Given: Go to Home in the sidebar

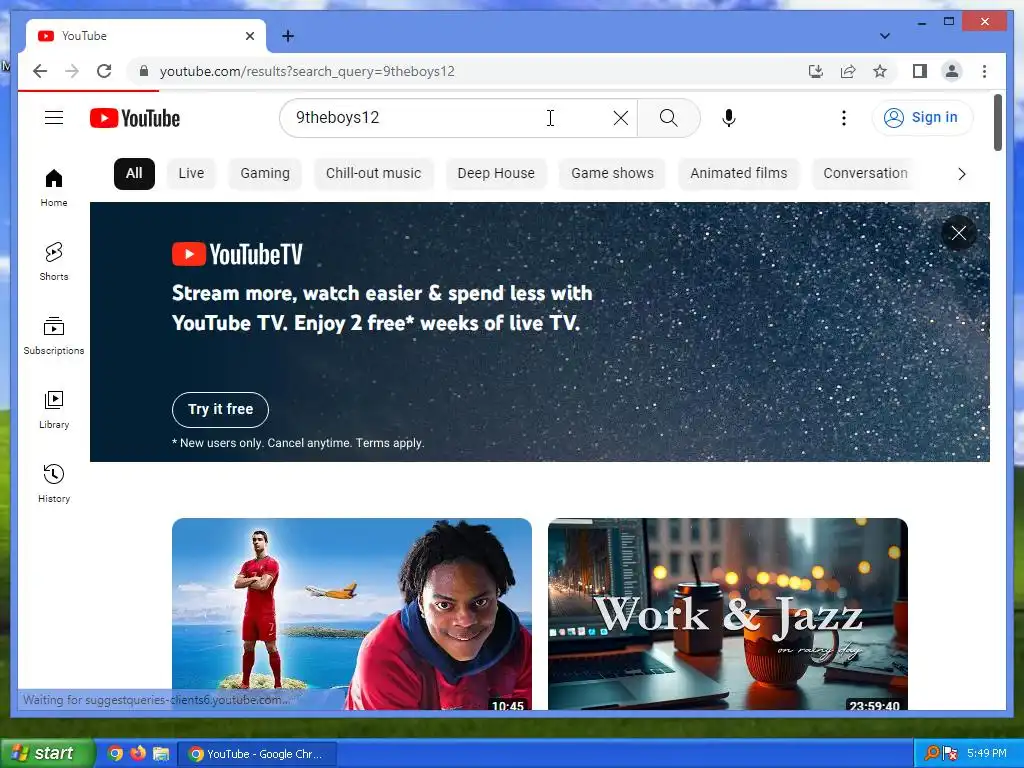Looking at the screenshot, I should 54,188.
